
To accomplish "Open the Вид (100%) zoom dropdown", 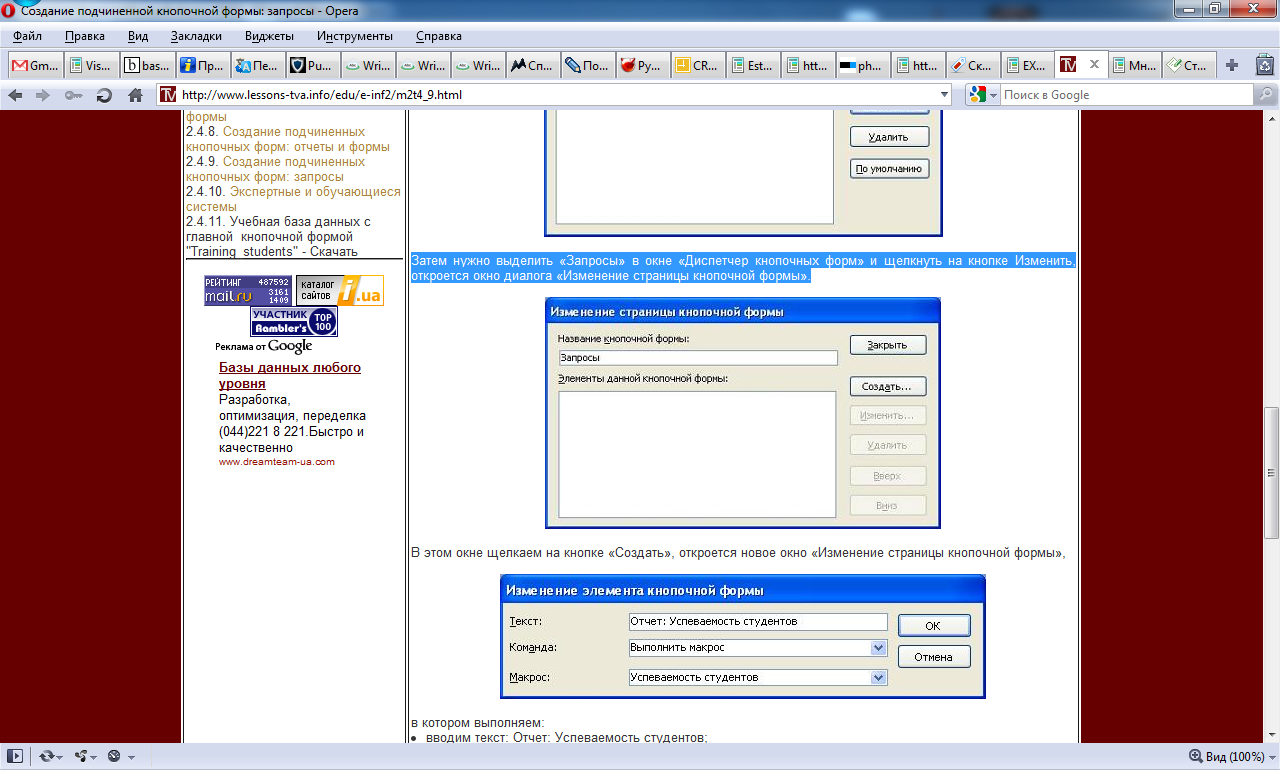I will click(1231, 756).
